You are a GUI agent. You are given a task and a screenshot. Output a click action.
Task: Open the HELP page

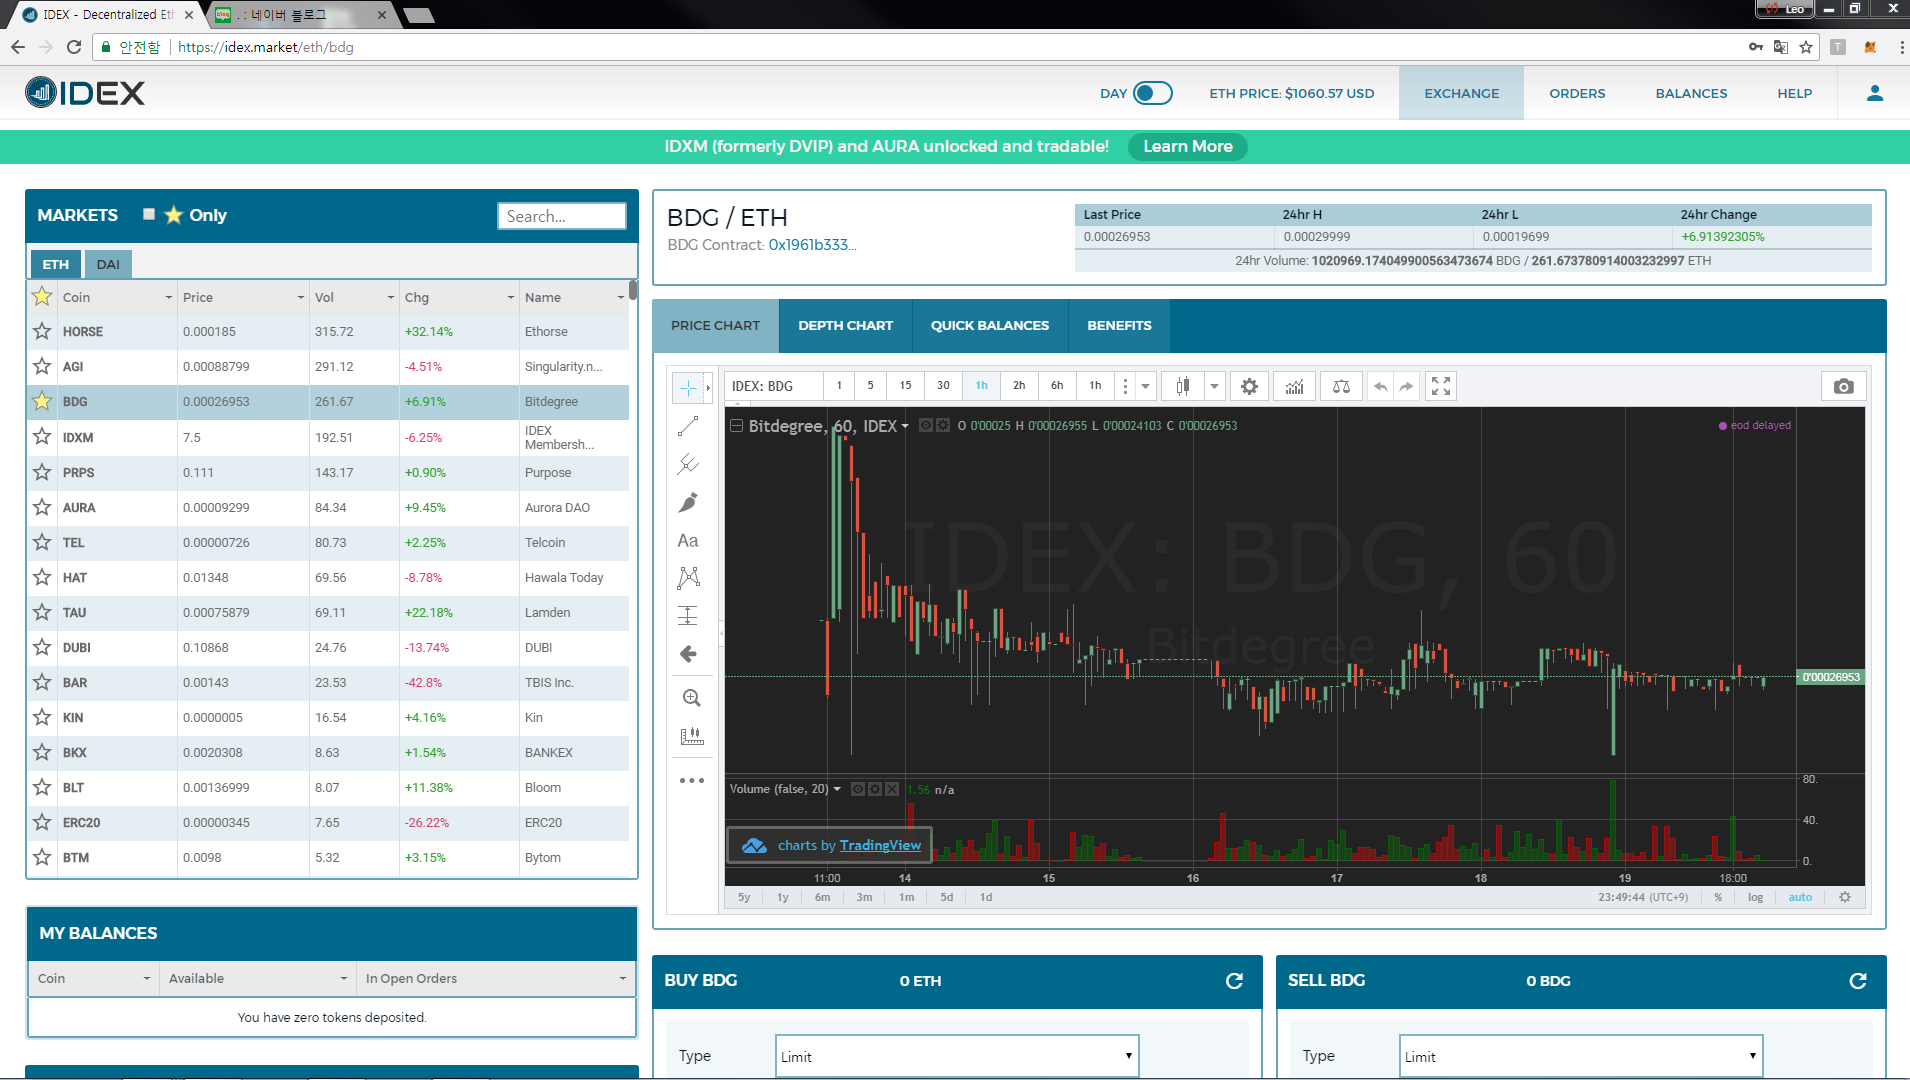click(x=1794, y=93)
